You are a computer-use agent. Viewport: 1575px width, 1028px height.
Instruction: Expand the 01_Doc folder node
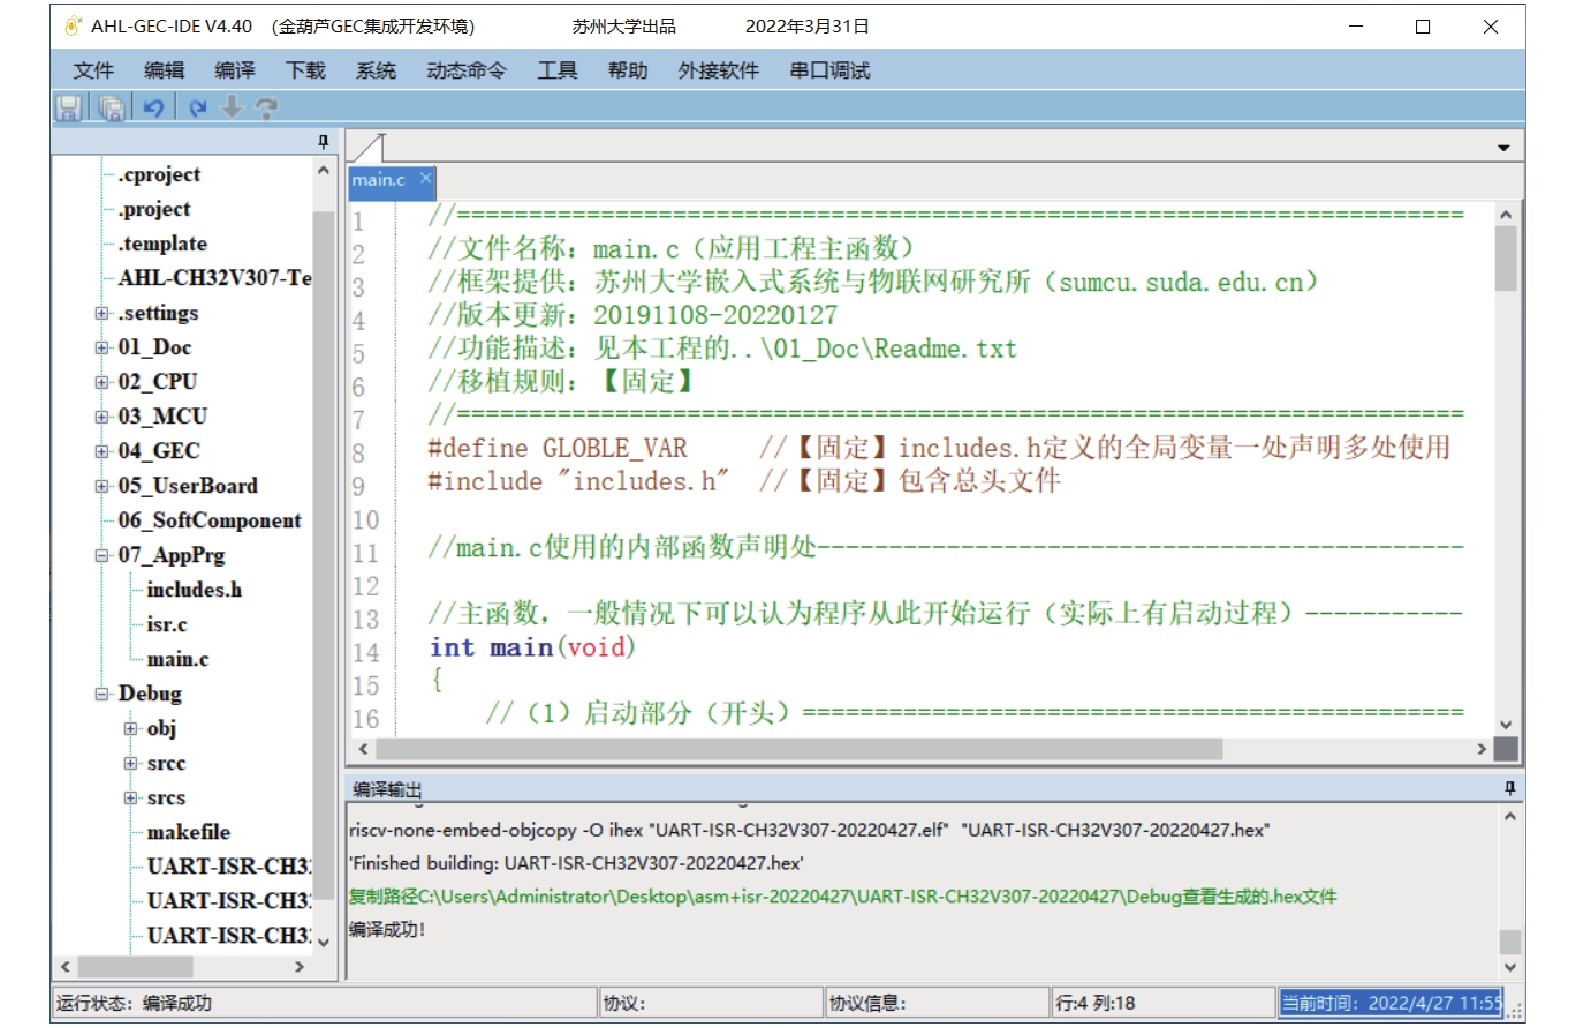[x=102, y=347]
